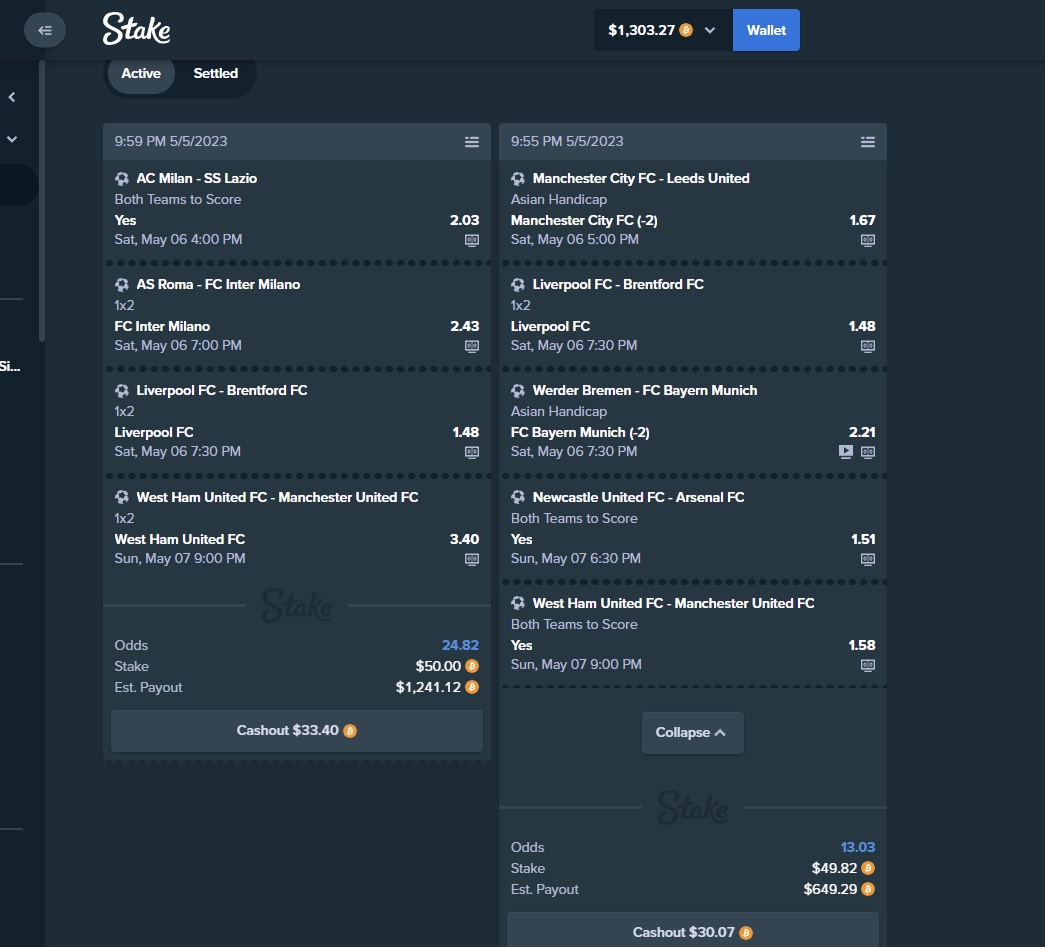Click the 13.03 total odds value
The width and height of the screenshot is (1045, 947).
(858, 847)
